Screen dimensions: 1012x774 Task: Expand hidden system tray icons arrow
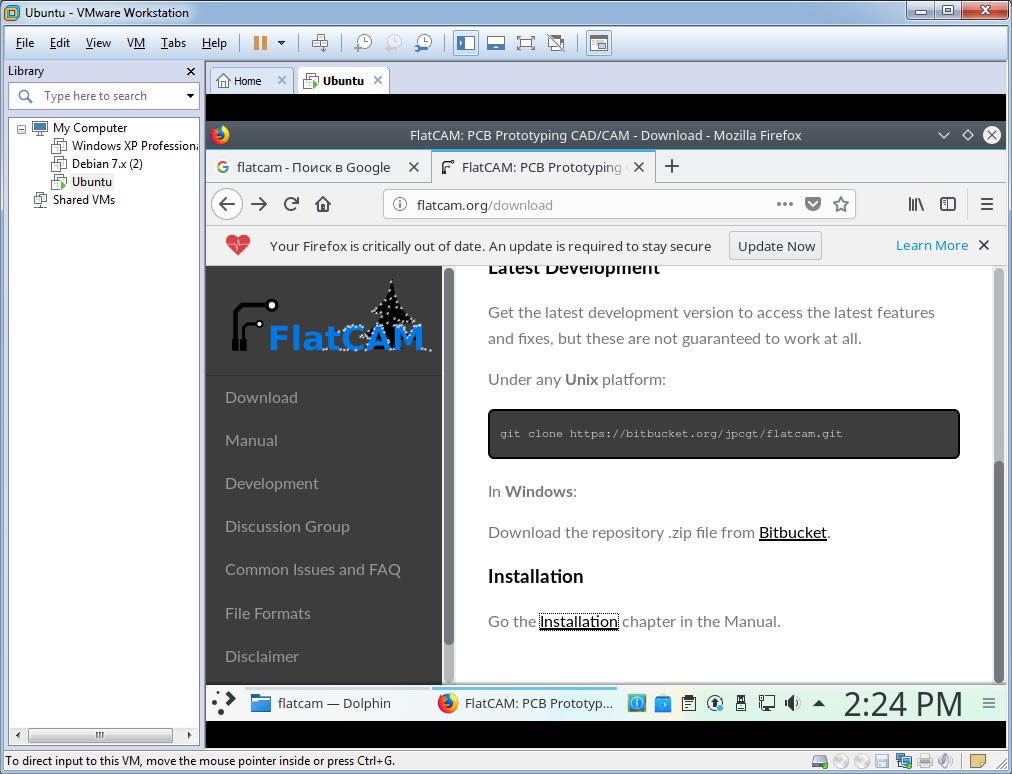(x=818, y=704)
